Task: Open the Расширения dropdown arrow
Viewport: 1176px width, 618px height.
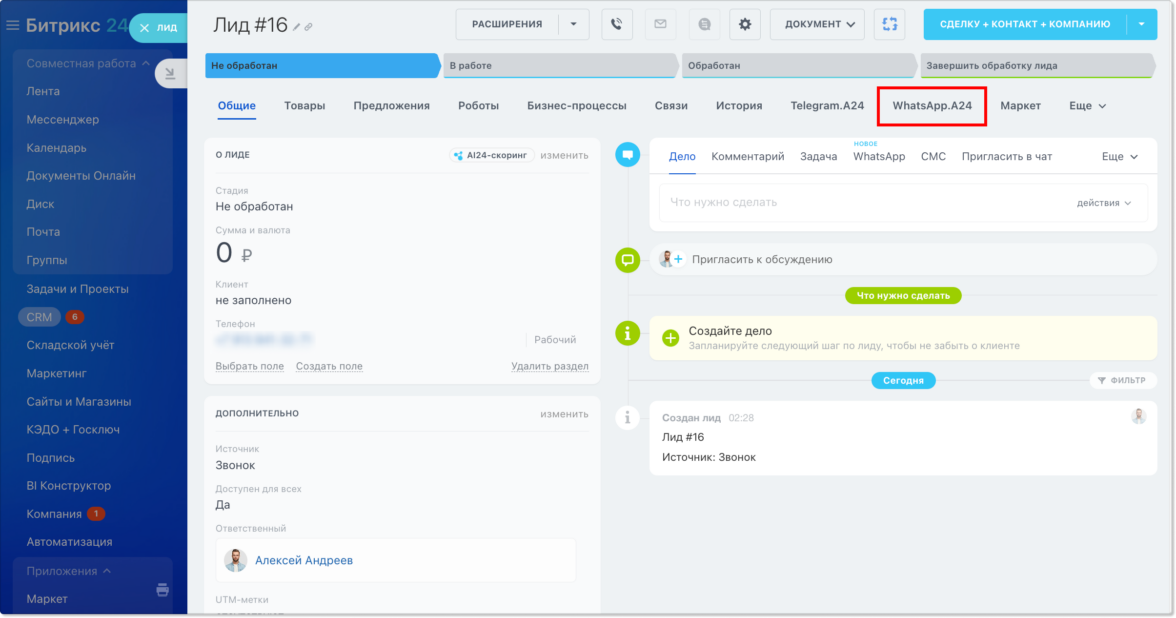Action: click(573, 24)
